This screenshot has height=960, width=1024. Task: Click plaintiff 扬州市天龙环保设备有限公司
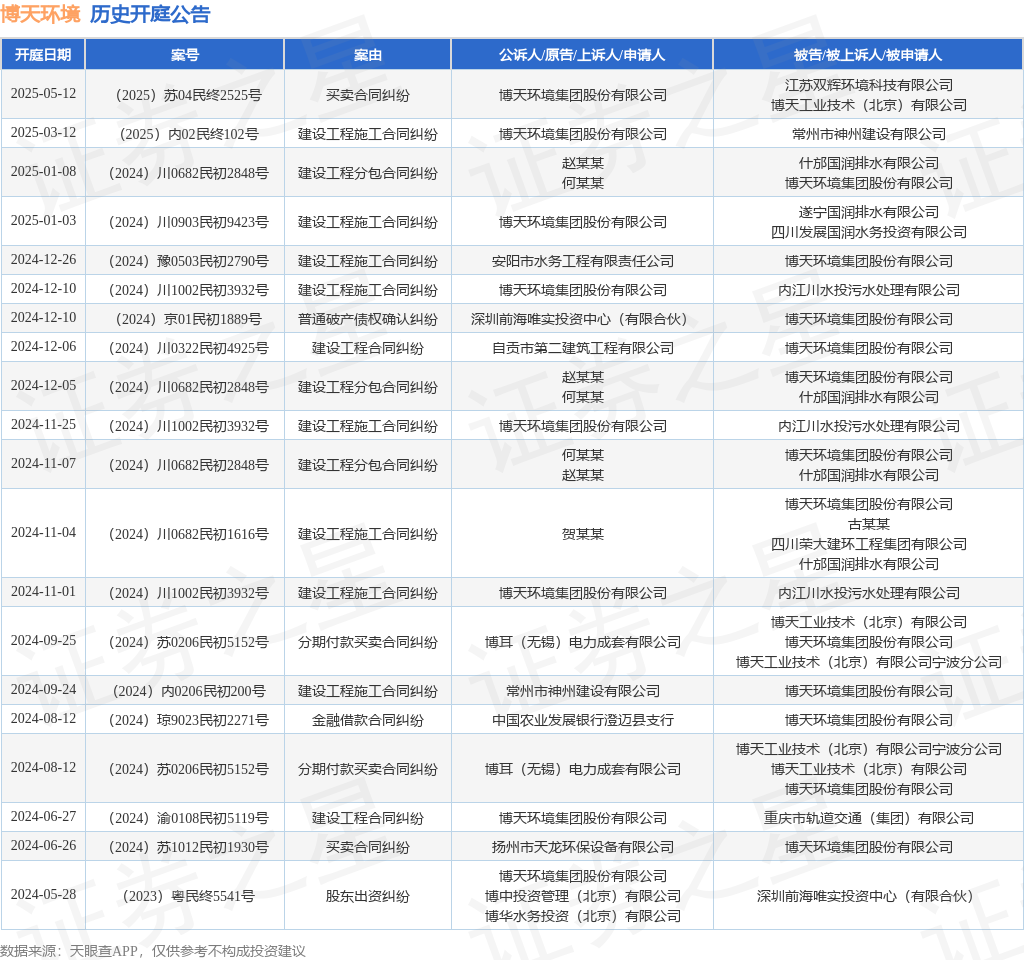(x=583, y=847)
